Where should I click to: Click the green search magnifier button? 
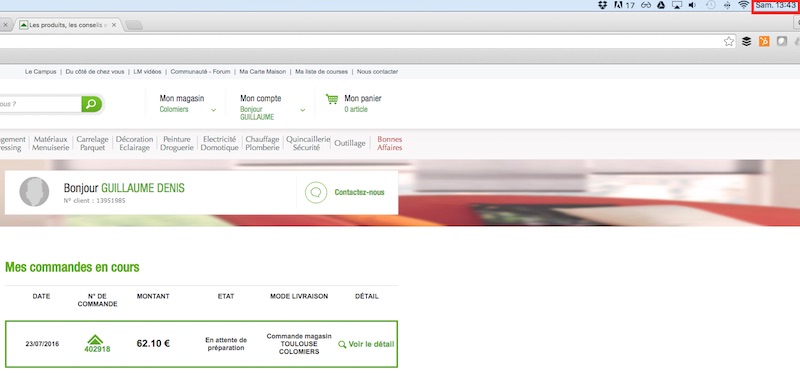[x=91, y=104]
